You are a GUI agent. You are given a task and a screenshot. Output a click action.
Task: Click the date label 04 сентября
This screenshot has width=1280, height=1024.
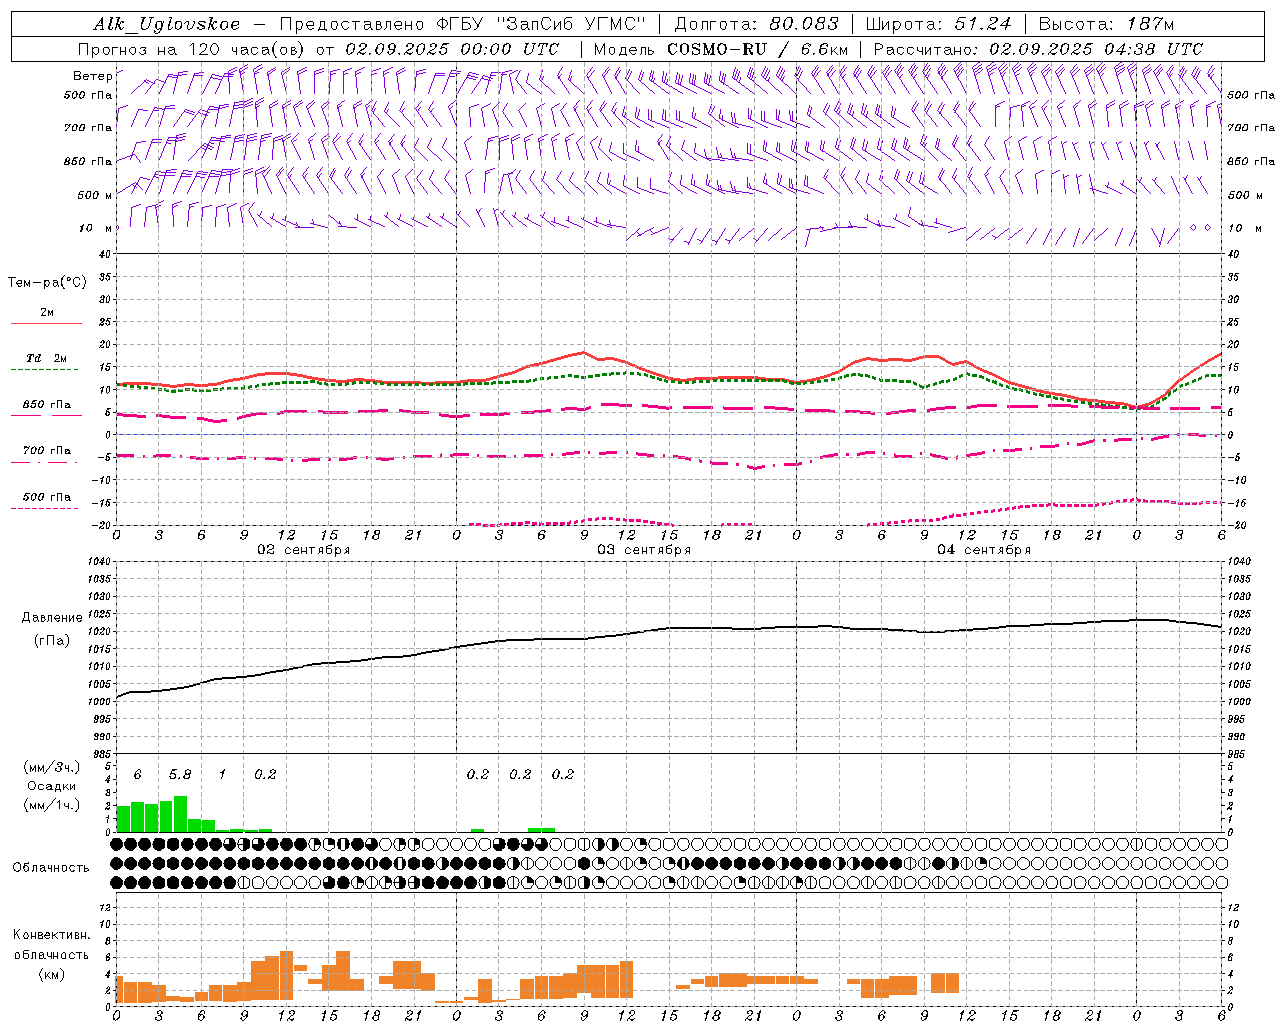pyautogui.click(x=984, y=550)
